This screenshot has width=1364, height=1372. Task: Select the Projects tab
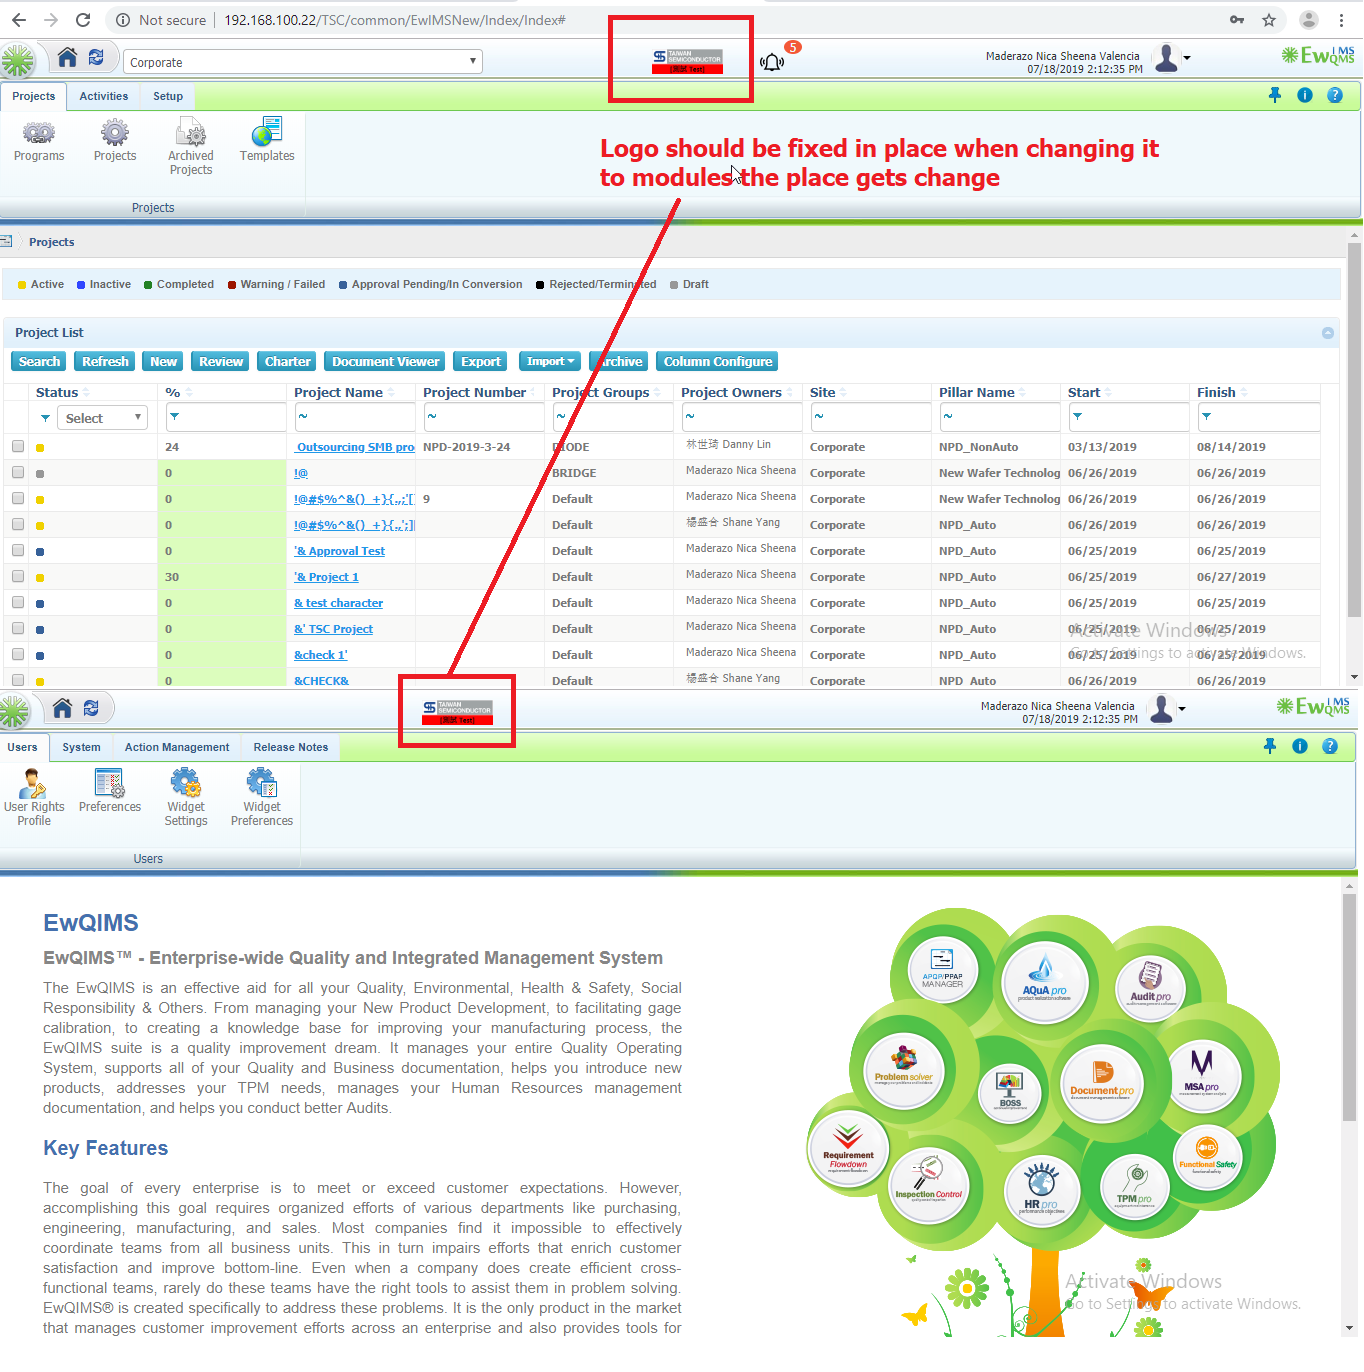34,97
